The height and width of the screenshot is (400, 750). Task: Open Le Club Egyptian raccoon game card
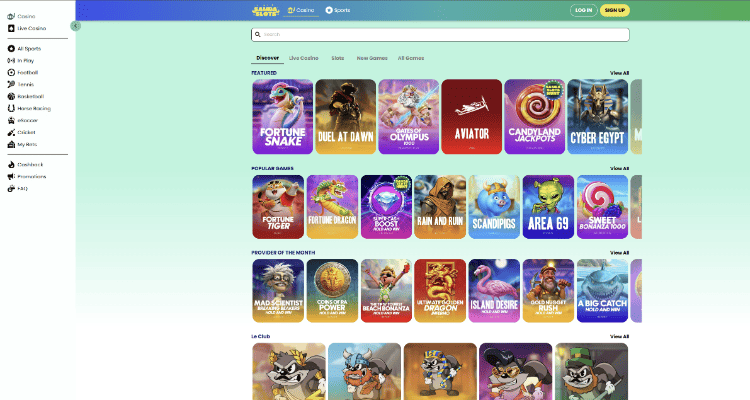point(440,371)
